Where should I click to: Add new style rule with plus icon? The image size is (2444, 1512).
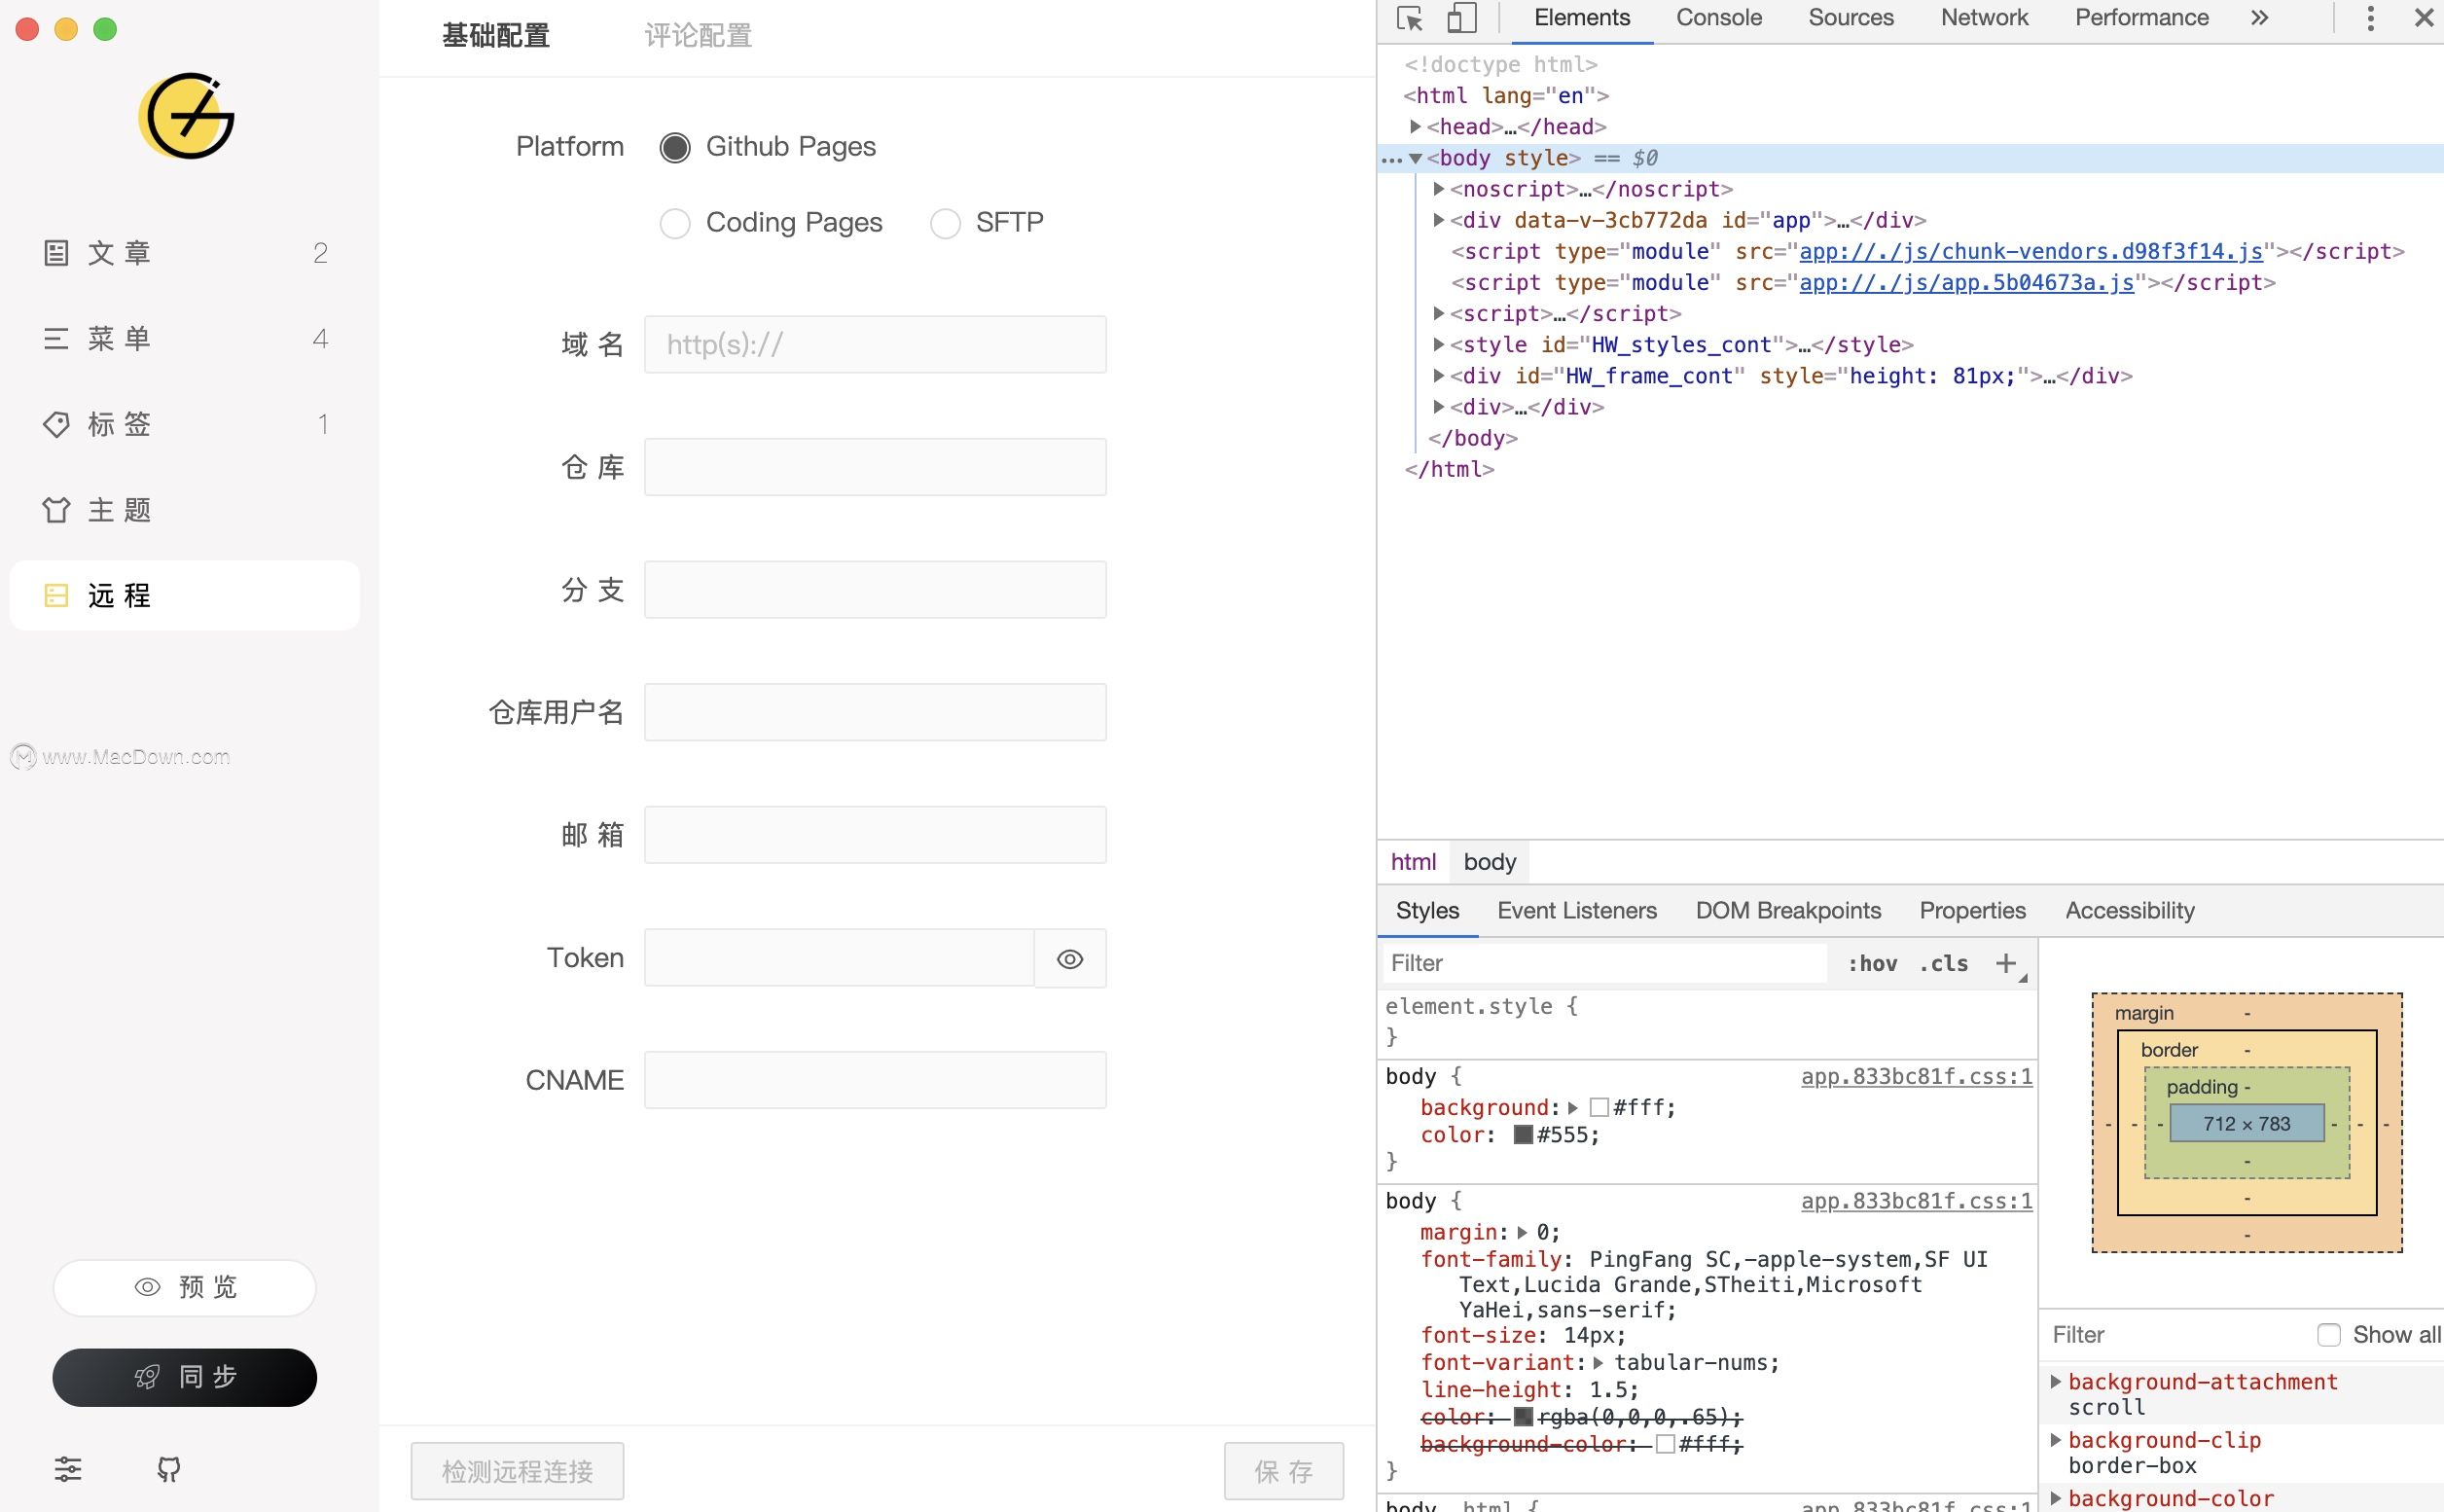pyautogui.click(x=2006, y=963)
